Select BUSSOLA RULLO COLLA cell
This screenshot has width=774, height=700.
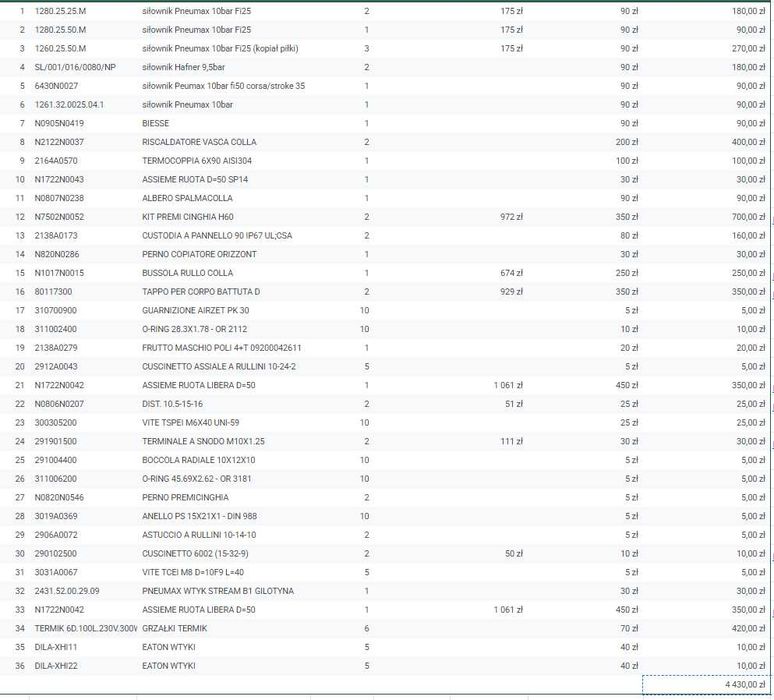188,273
